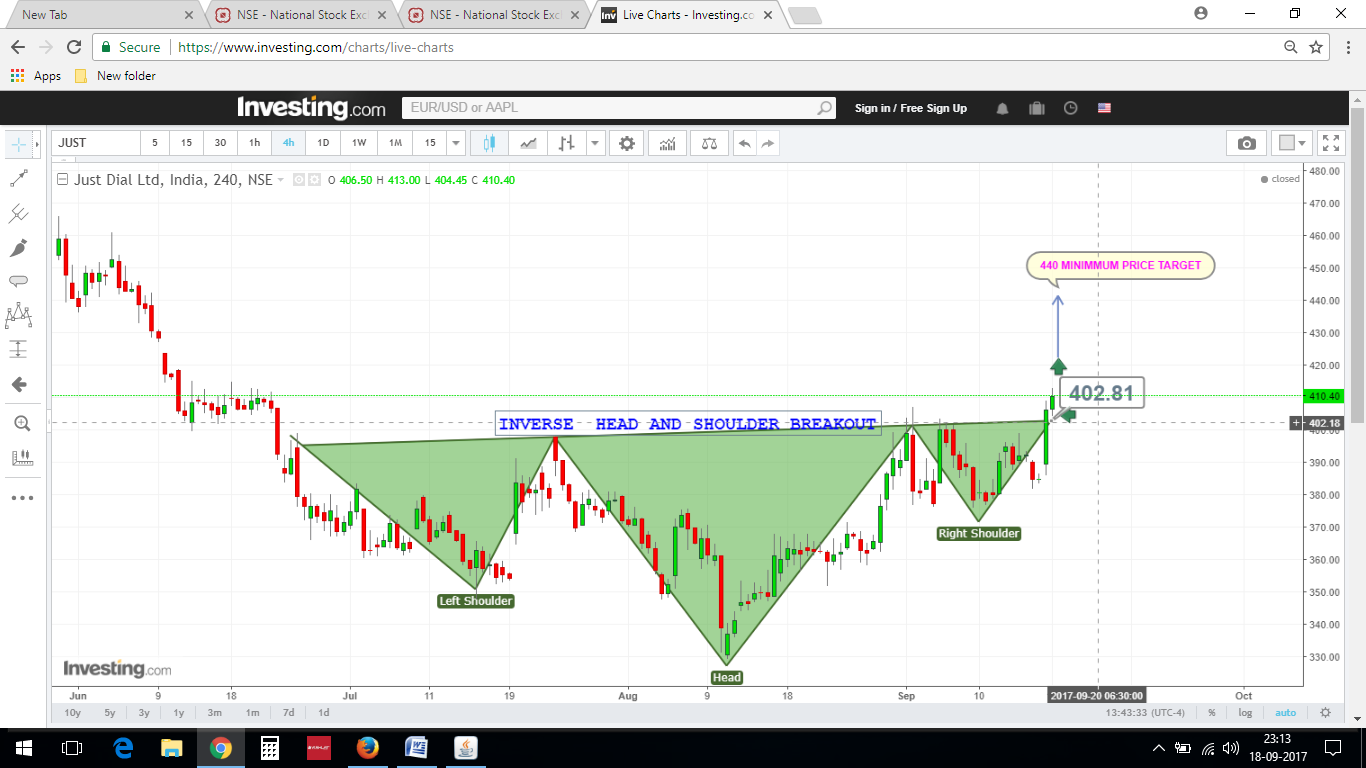
Task: Select the pitchfork drawing tool
Action: point(18,213)
